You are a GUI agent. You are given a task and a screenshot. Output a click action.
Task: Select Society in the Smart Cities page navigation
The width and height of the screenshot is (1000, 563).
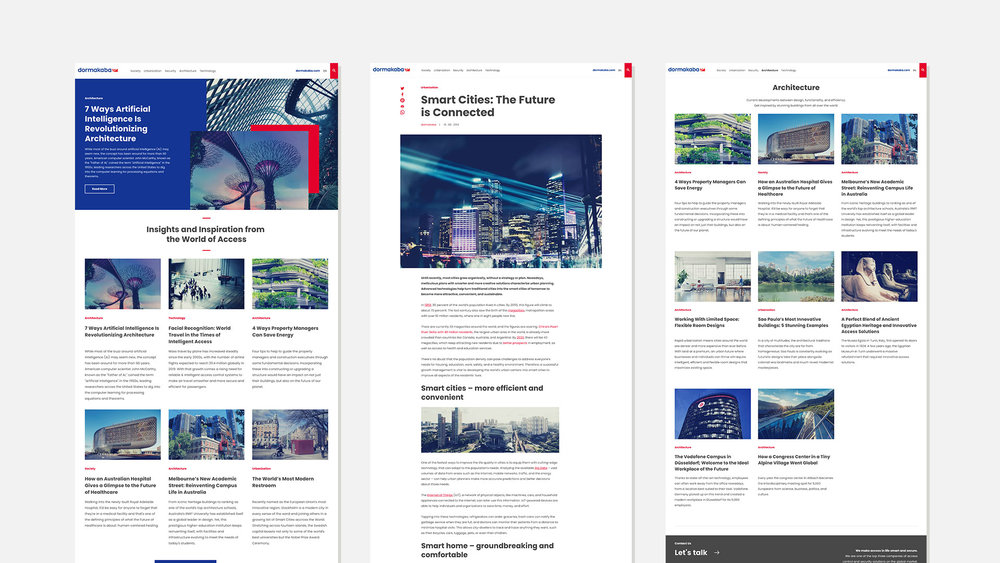pyautogui.click(x=426, y=70)
